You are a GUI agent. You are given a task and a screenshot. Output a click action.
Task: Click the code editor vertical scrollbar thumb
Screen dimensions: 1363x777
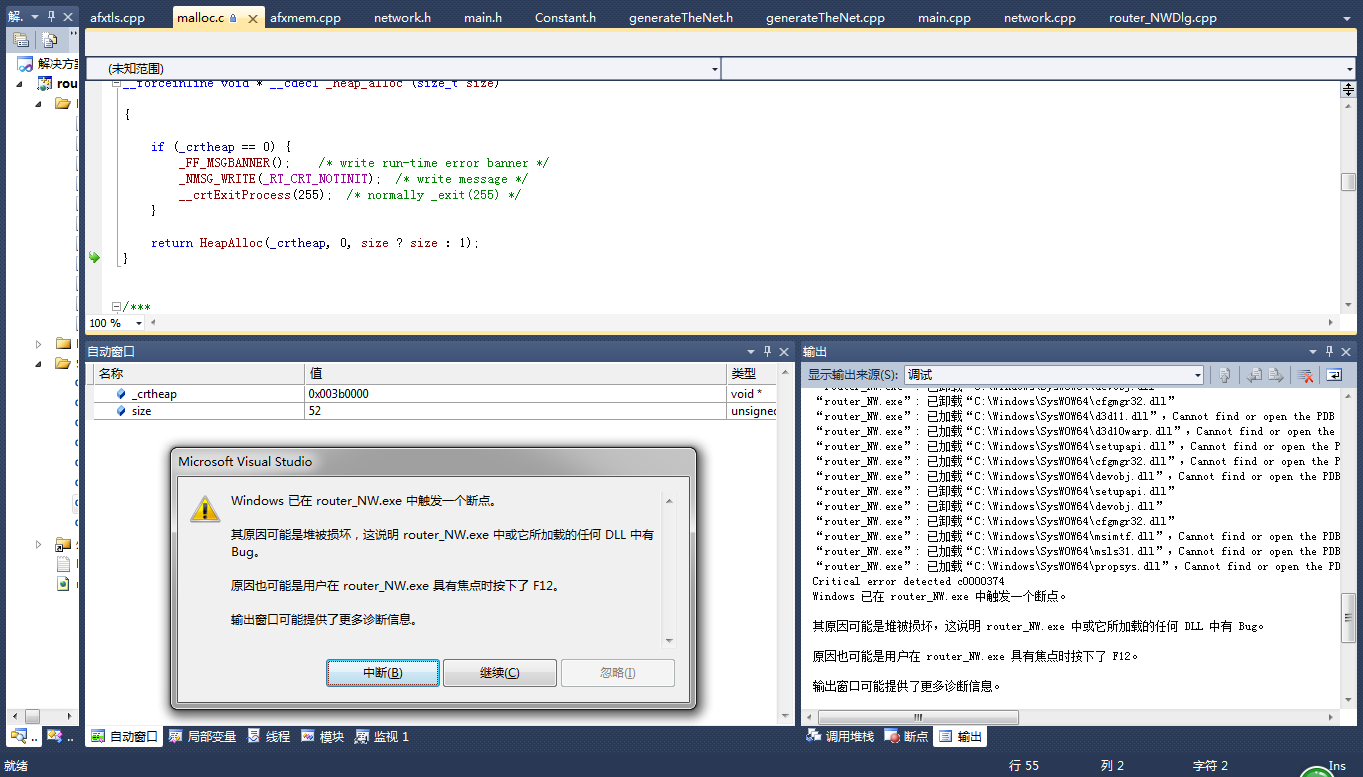pos(1348,182)
